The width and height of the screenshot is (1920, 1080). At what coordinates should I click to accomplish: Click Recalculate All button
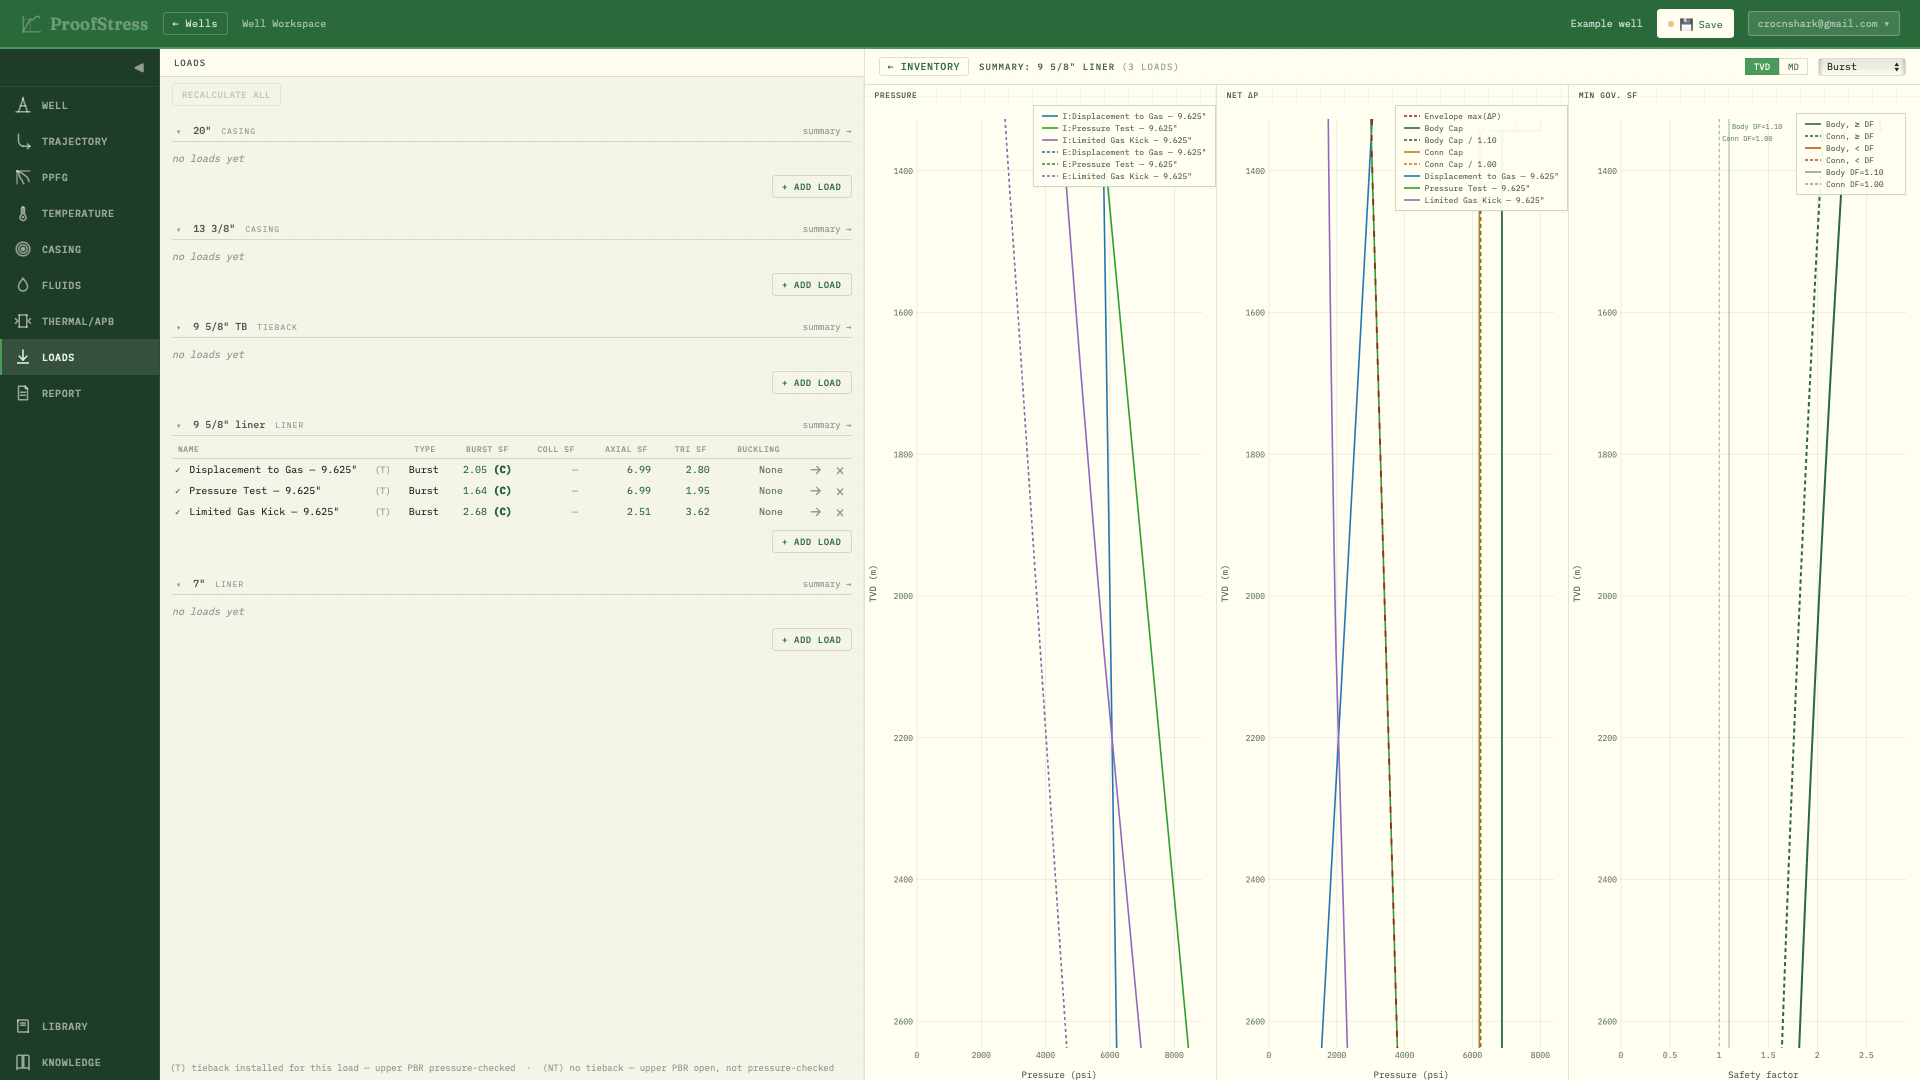pyautogui.click(x=226, y=95)
